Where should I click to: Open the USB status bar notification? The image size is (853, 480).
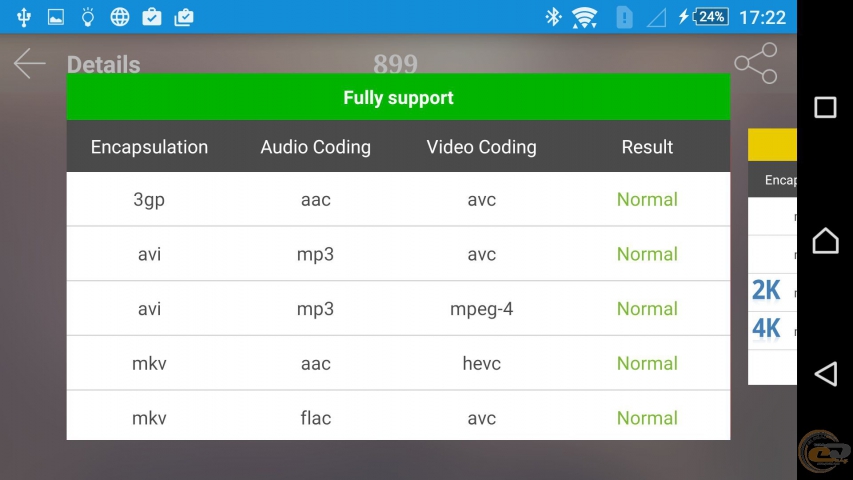[x=23, y=17]
